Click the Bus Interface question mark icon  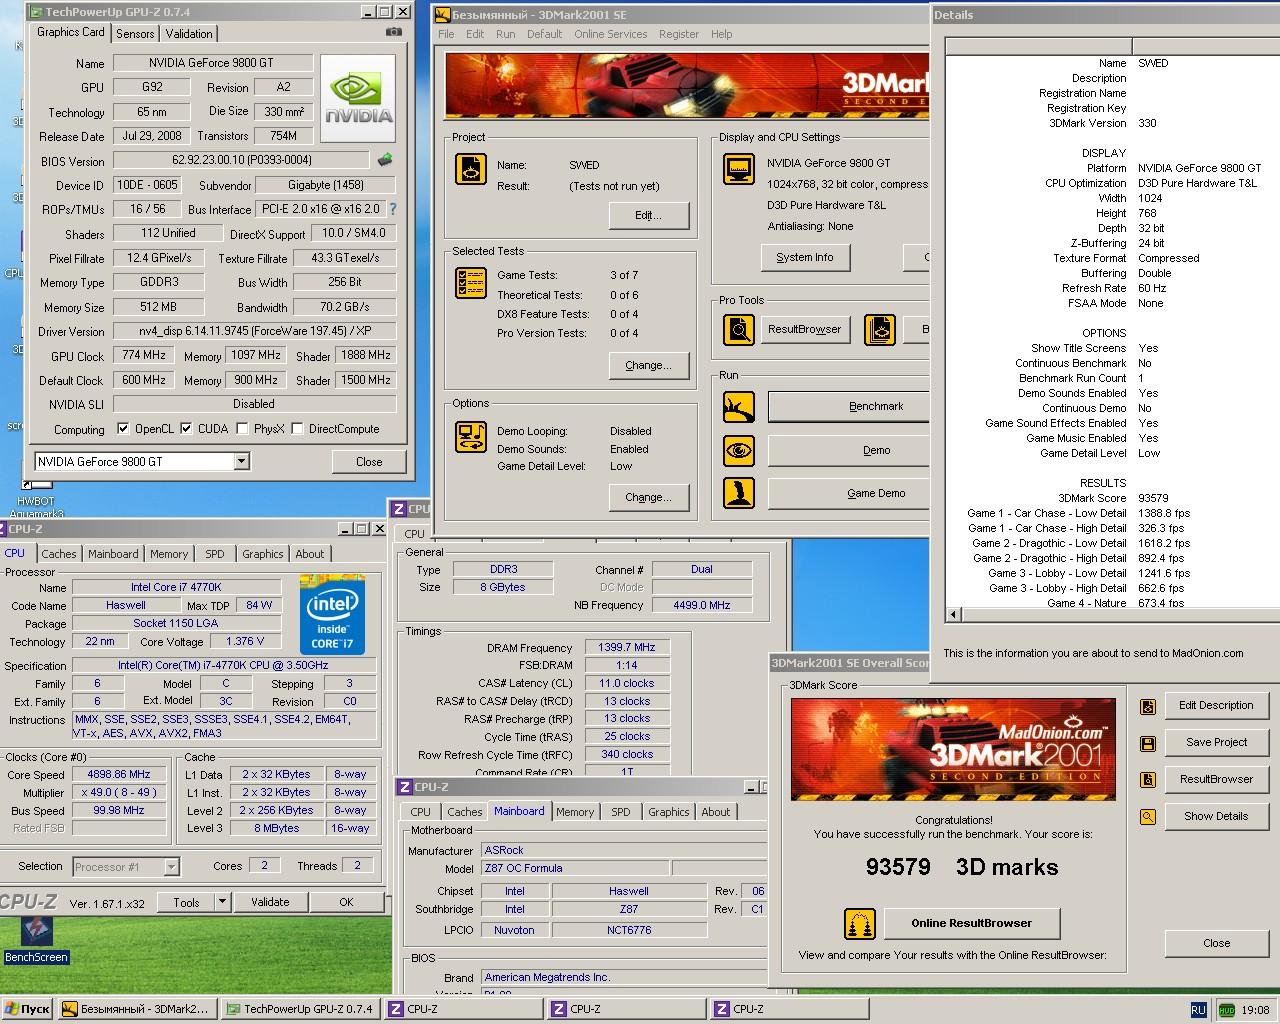coord(393,209)
